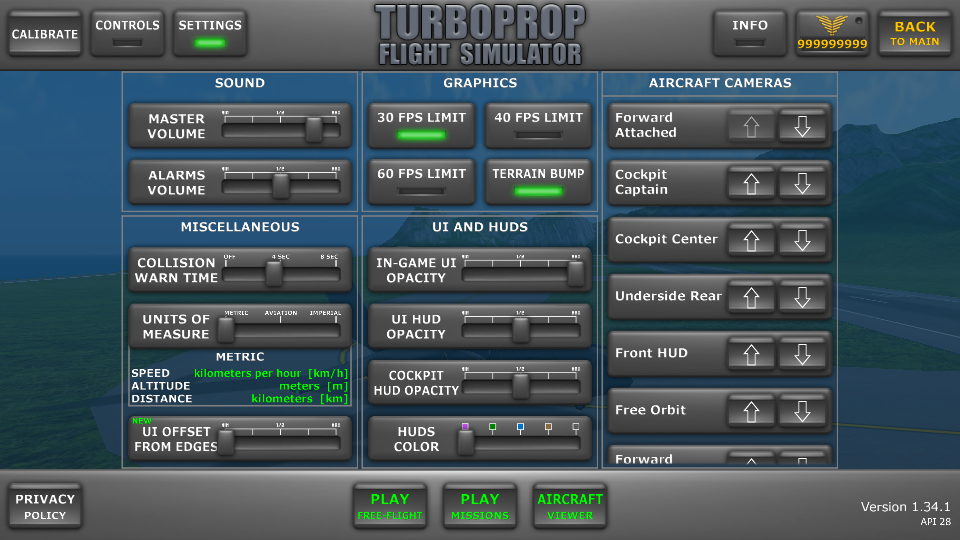Move Cockpit Center camera up

pos(751,240)
